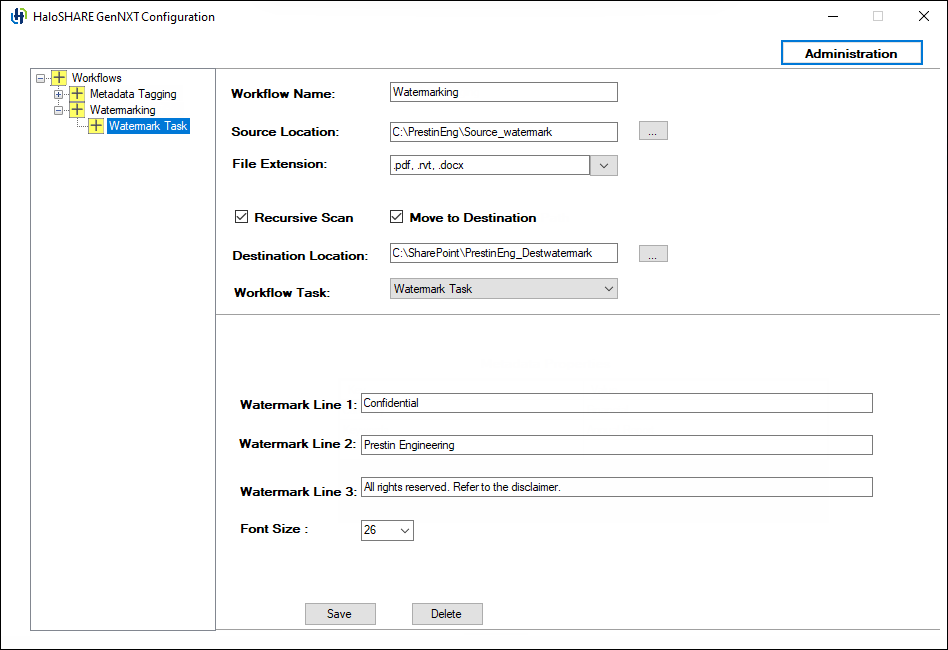The height and width of the screenshot is (650, 948).
Task: Collapse the Watermarking tree node
Action: (58, 110)
